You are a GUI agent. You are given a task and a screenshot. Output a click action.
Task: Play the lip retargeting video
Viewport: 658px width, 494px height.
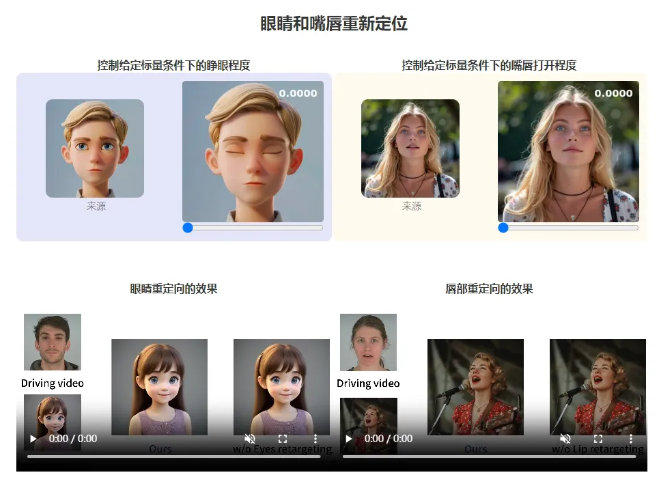click(348, 439)
